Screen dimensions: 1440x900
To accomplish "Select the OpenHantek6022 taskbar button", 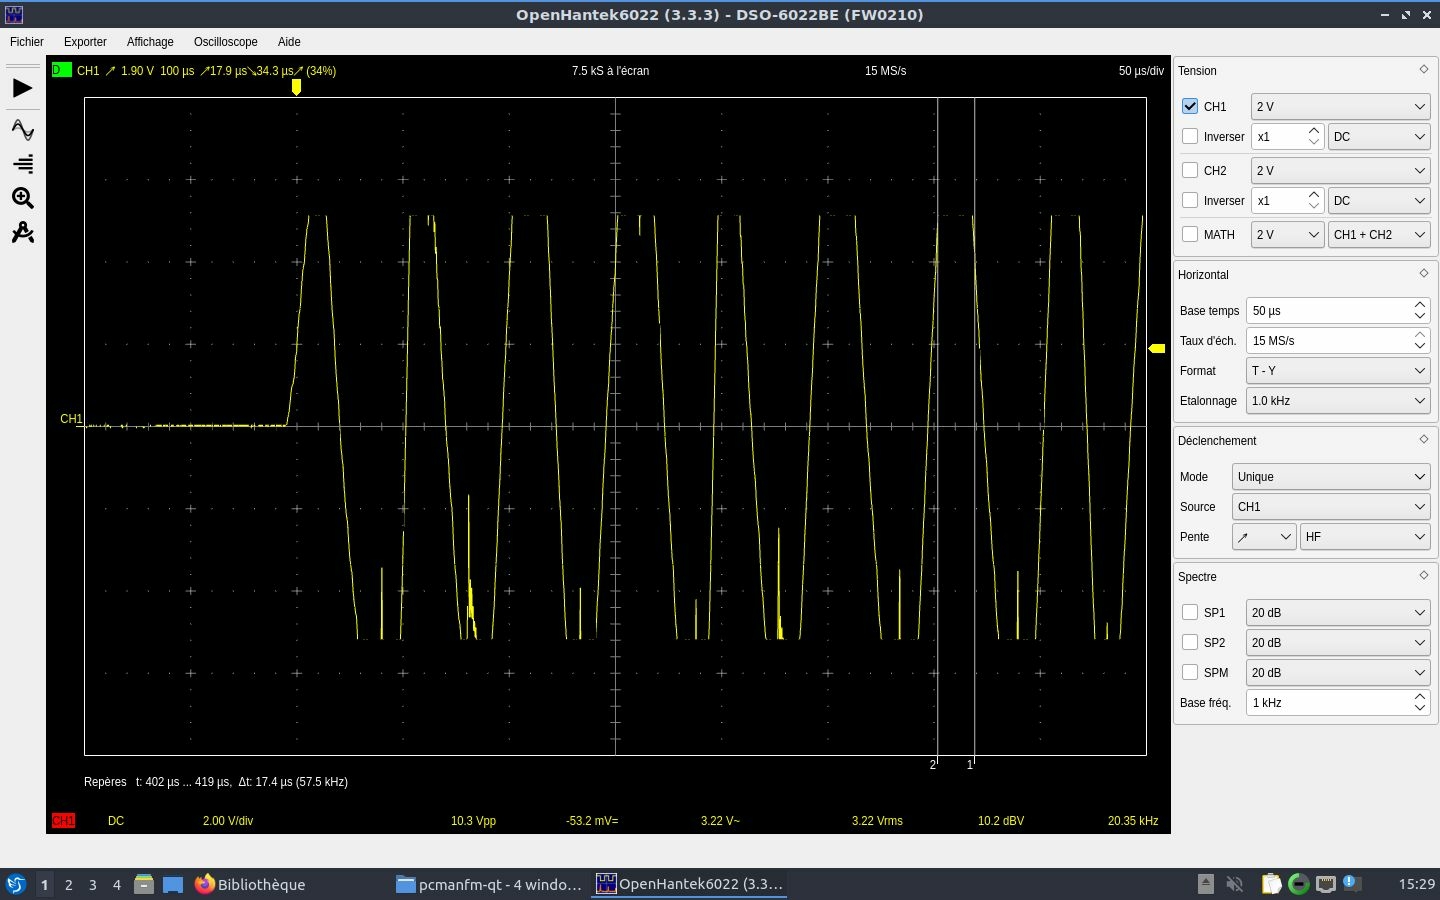I will tap(690, 884).
